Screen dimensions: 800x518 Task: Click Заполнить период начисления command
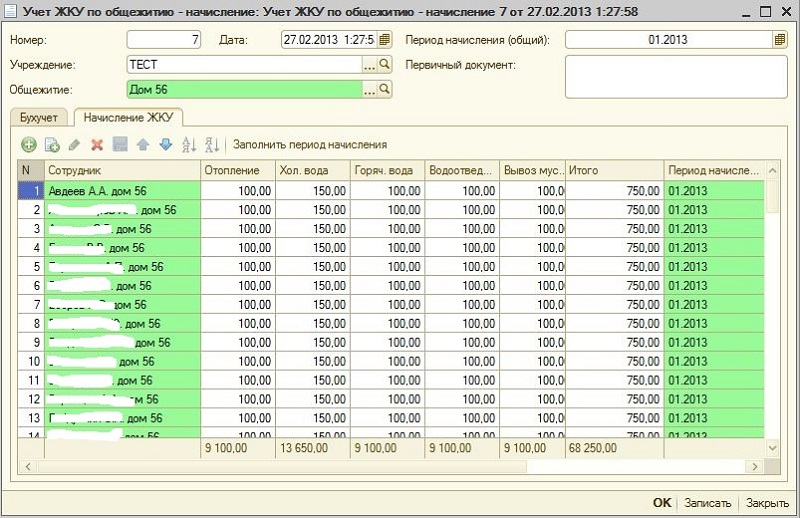pyautogui.click(x=309, y=145)
